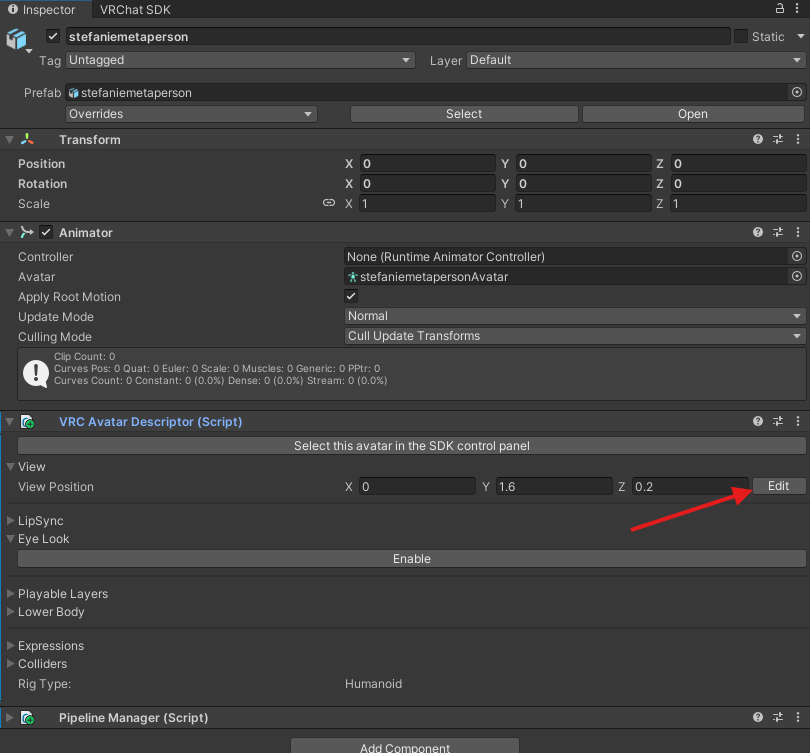Toggle the stefaniemetaperson active checkbox
This screenshot has width=810, height=753.
point(53,36)
